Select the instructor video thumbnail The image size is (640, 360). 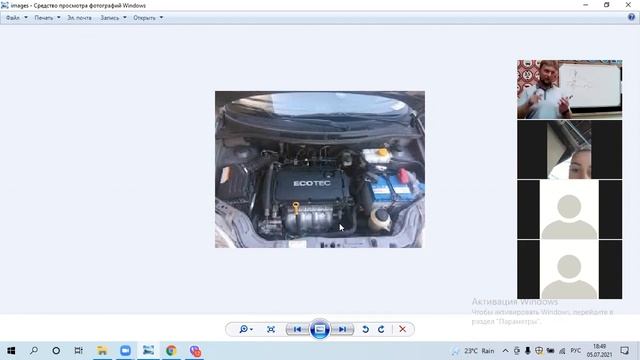coord(570,90)
